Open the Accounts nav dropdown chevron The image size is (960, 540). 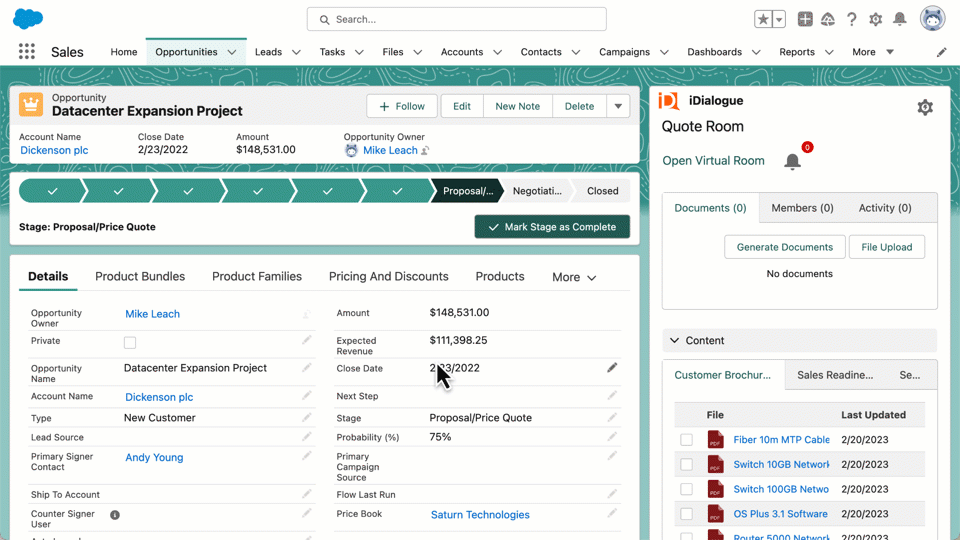tap(497, 52)
